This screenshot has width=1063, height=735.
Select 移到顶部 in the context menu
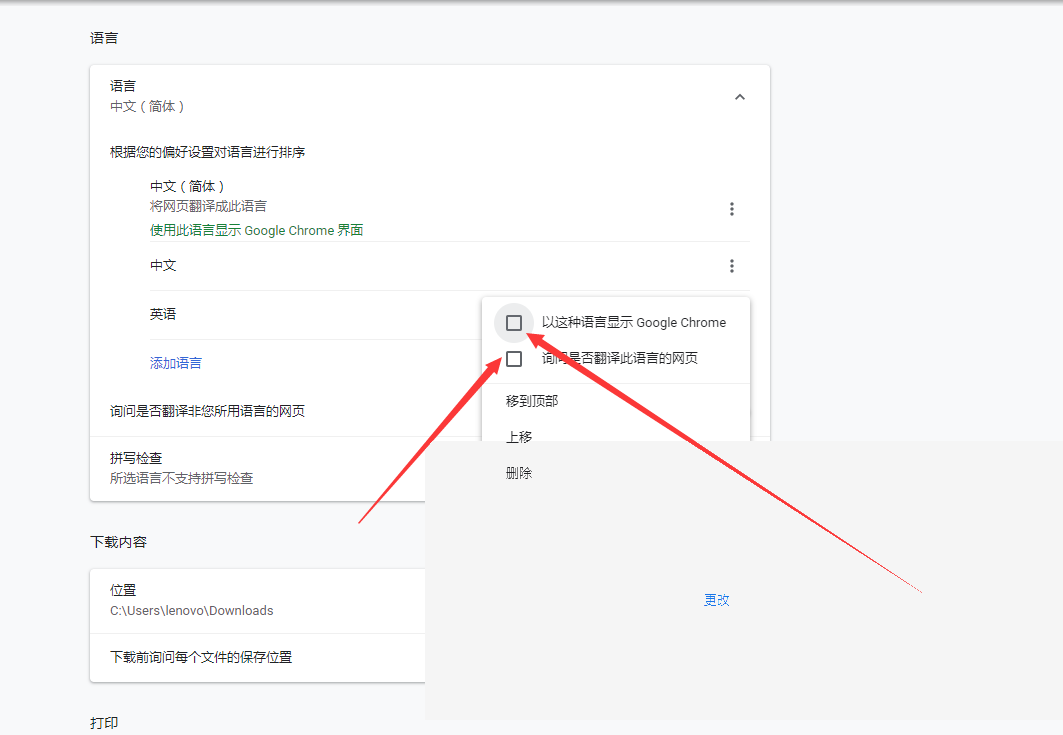pyautogui.click(x=532, y=401)
